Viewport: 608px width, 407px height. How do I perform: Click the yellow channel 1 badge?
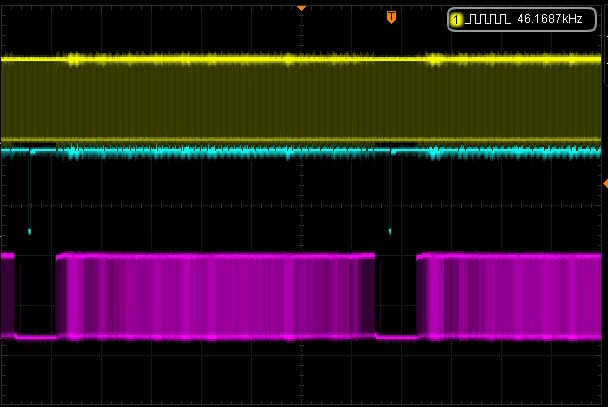coord(456,19)
